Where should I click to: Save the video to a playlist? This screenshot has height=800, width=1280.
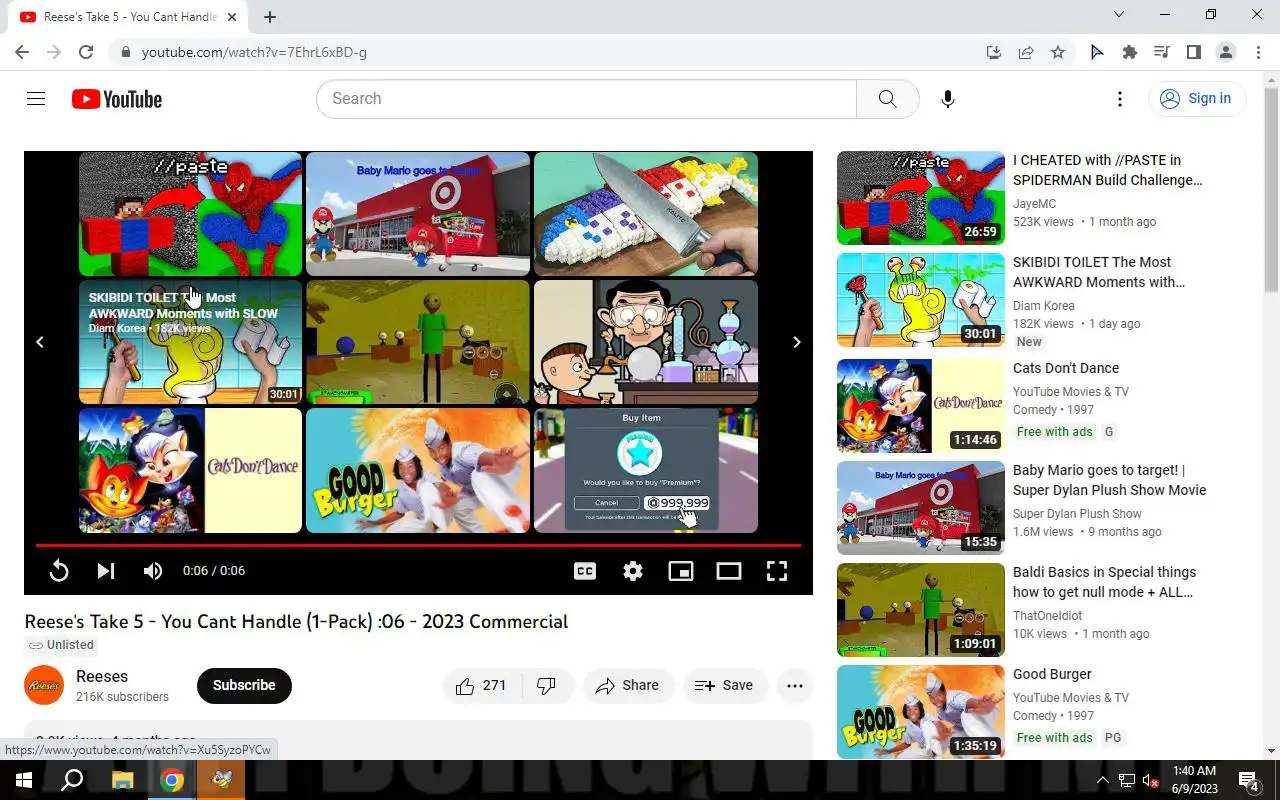click(x=725, y=686)
